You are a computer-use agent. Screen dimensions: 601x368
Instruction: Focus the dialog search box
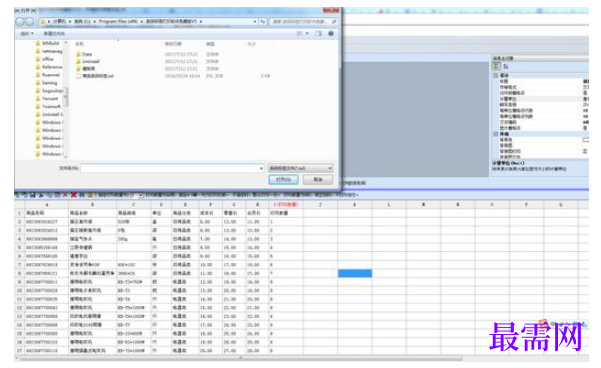[303, 22]
